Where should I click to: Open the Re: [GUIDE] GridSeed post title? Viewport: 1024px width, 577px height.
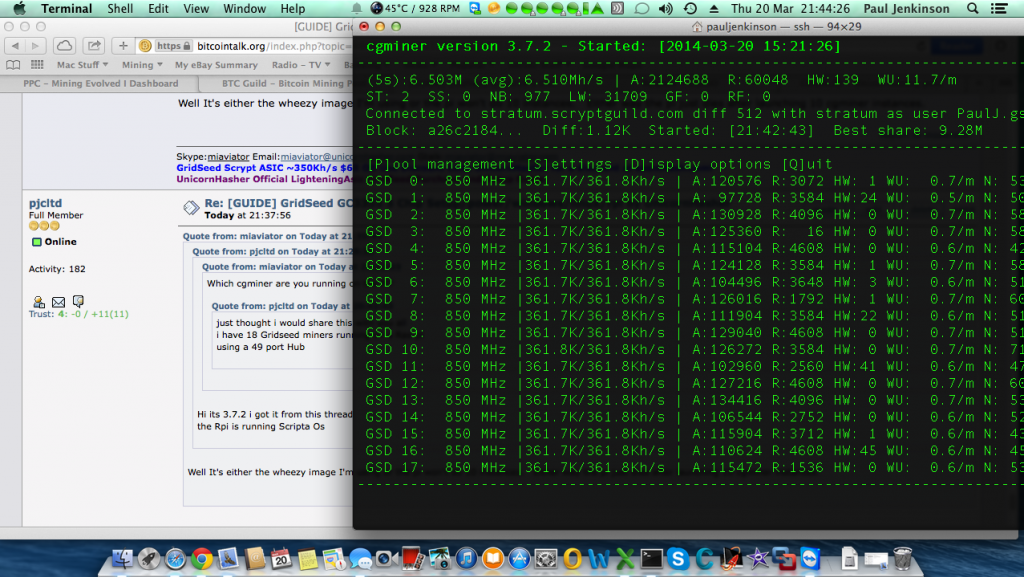279,203
